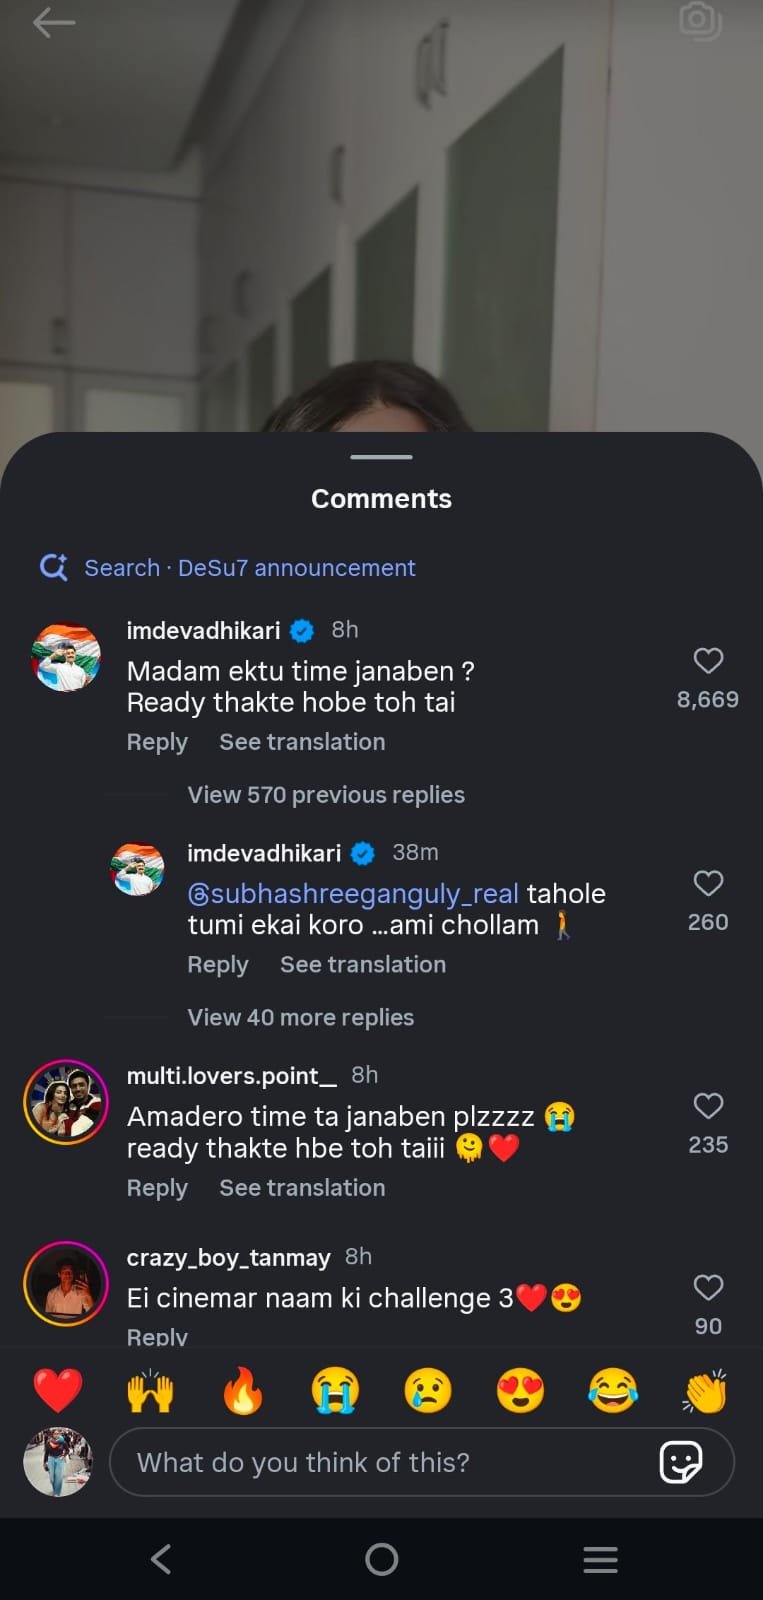Tap the AI search sparkle icon

point(53,568)
